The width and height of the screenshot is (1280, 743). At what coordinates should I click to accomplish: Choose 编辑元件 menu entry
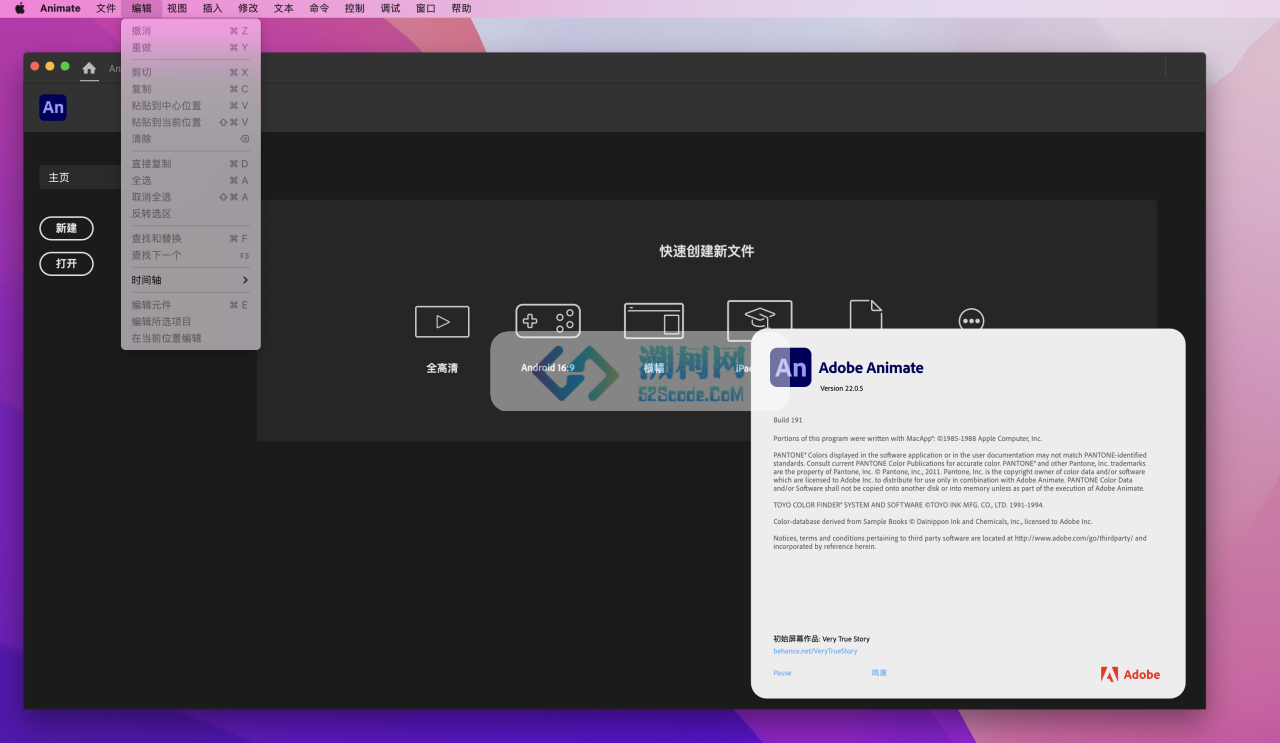click(x=190, y=305)
